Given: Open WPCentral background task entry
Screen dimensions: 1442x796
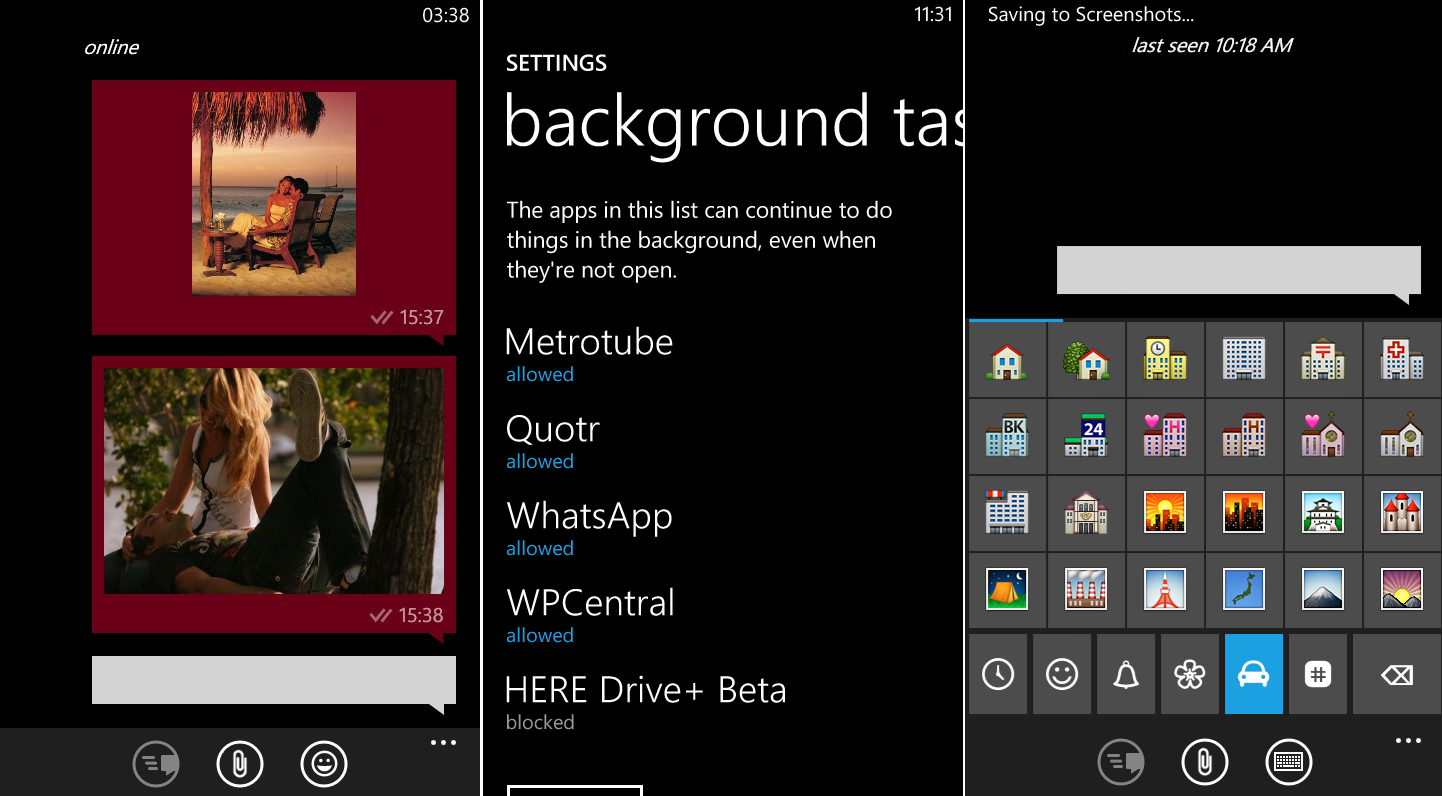Looking at the screenshot, I should [590, 615].
